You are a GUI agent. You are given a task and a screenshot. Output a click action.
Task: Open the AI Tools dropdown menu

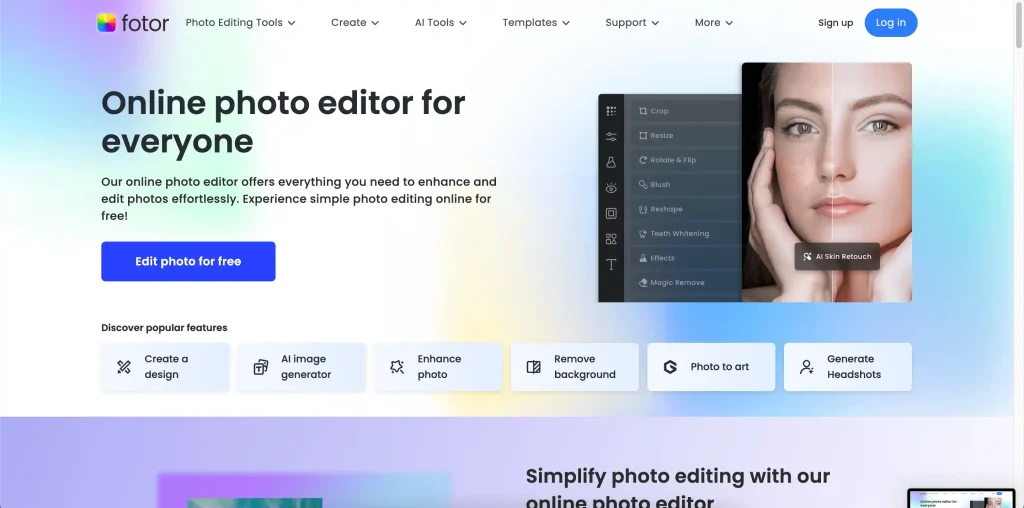pos(441,23)
